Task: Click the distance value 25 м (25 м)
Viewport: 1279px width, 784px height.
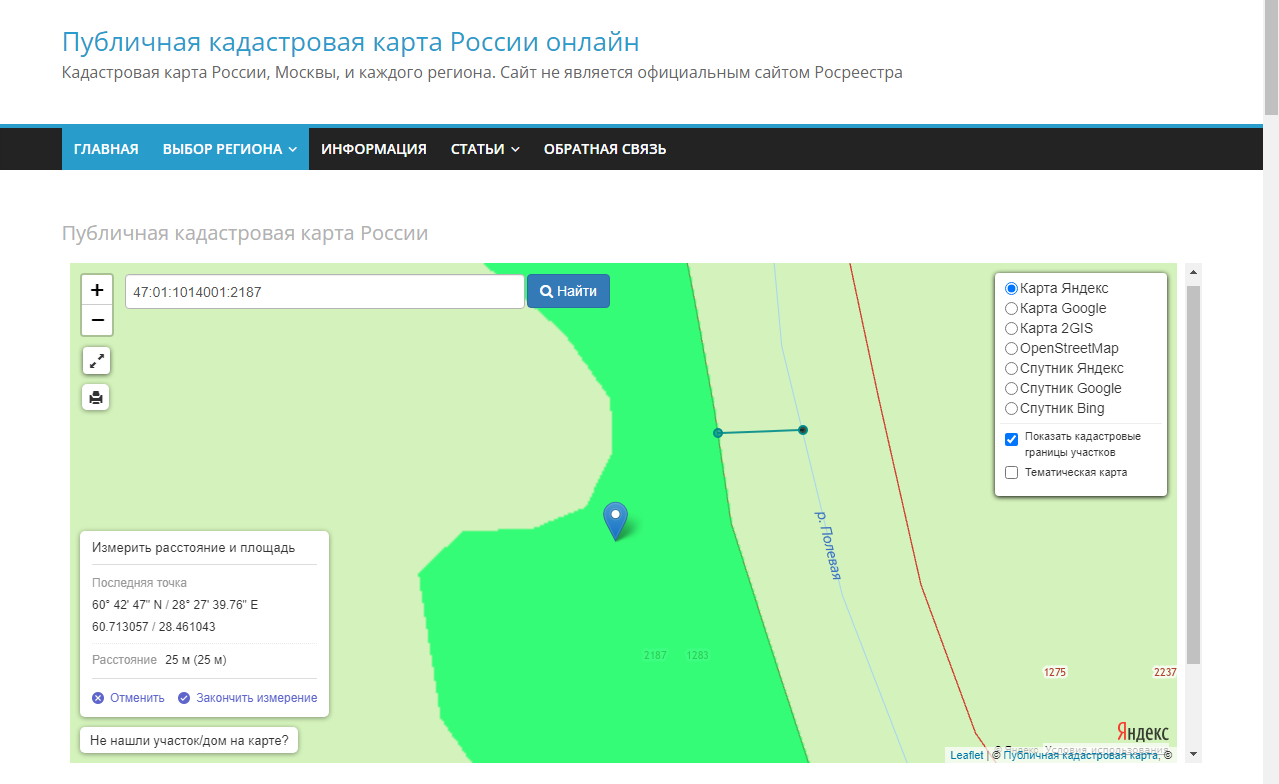Action: coord(195,660)
